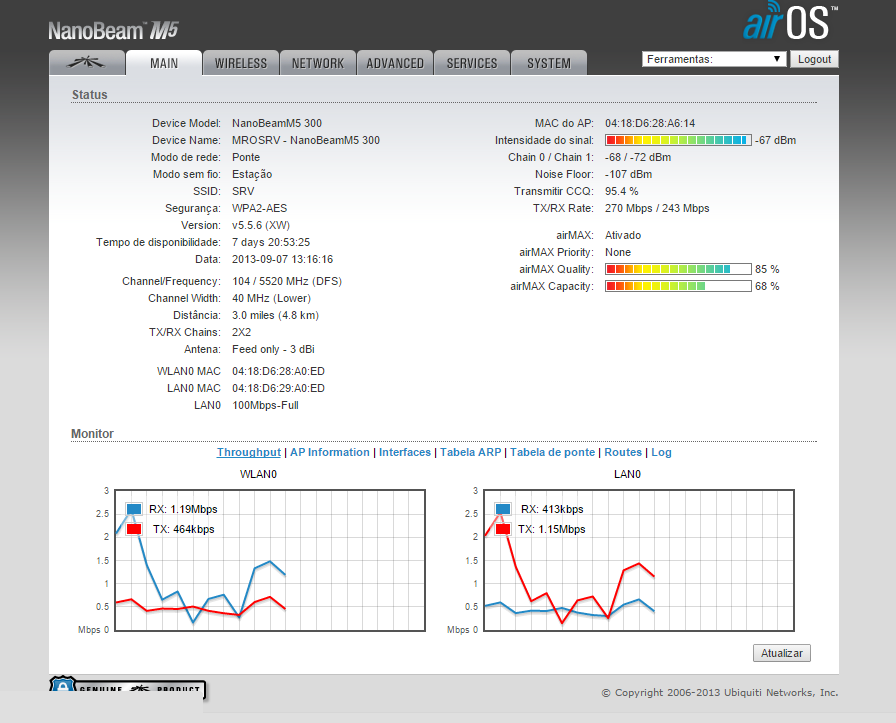The height and width of the screenshot is (723, 896).
Task: Select the TX/RX Chains value 2X2
Action: [241, 332]
